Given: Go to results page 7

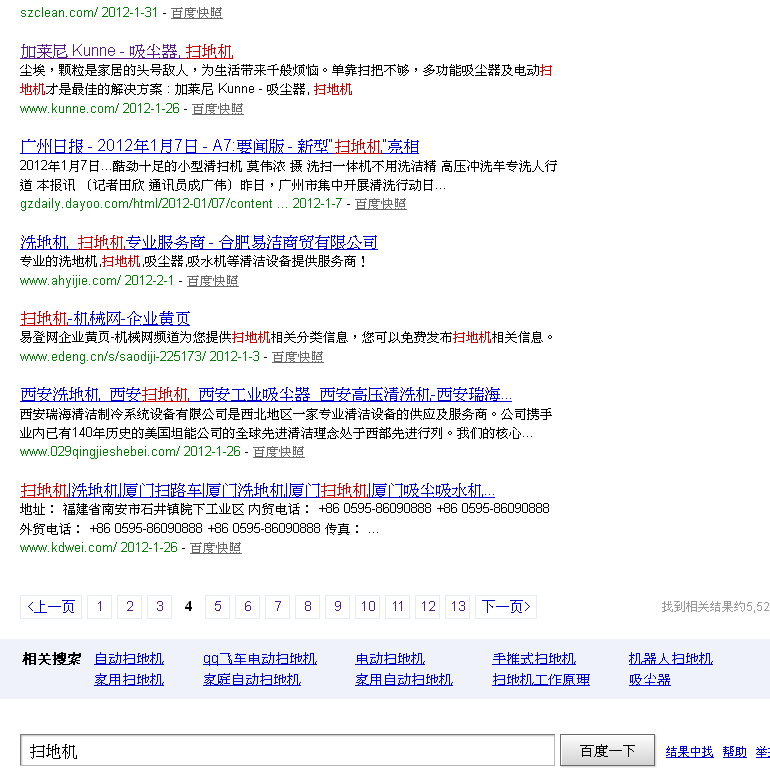Looking at the screenshot, I should (x=277, y=606).
